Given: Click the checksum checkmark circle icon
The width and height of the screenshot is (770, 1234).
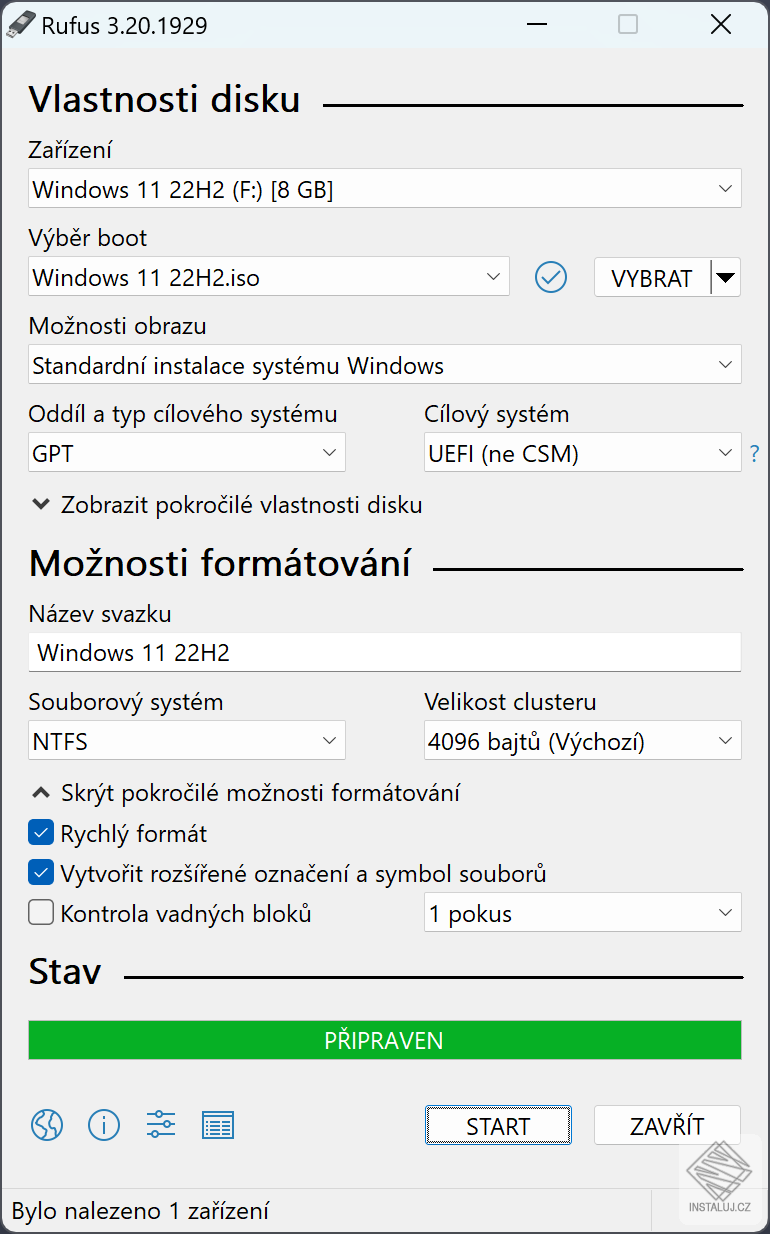Looking at the screenshot, I should pos(551,277).
